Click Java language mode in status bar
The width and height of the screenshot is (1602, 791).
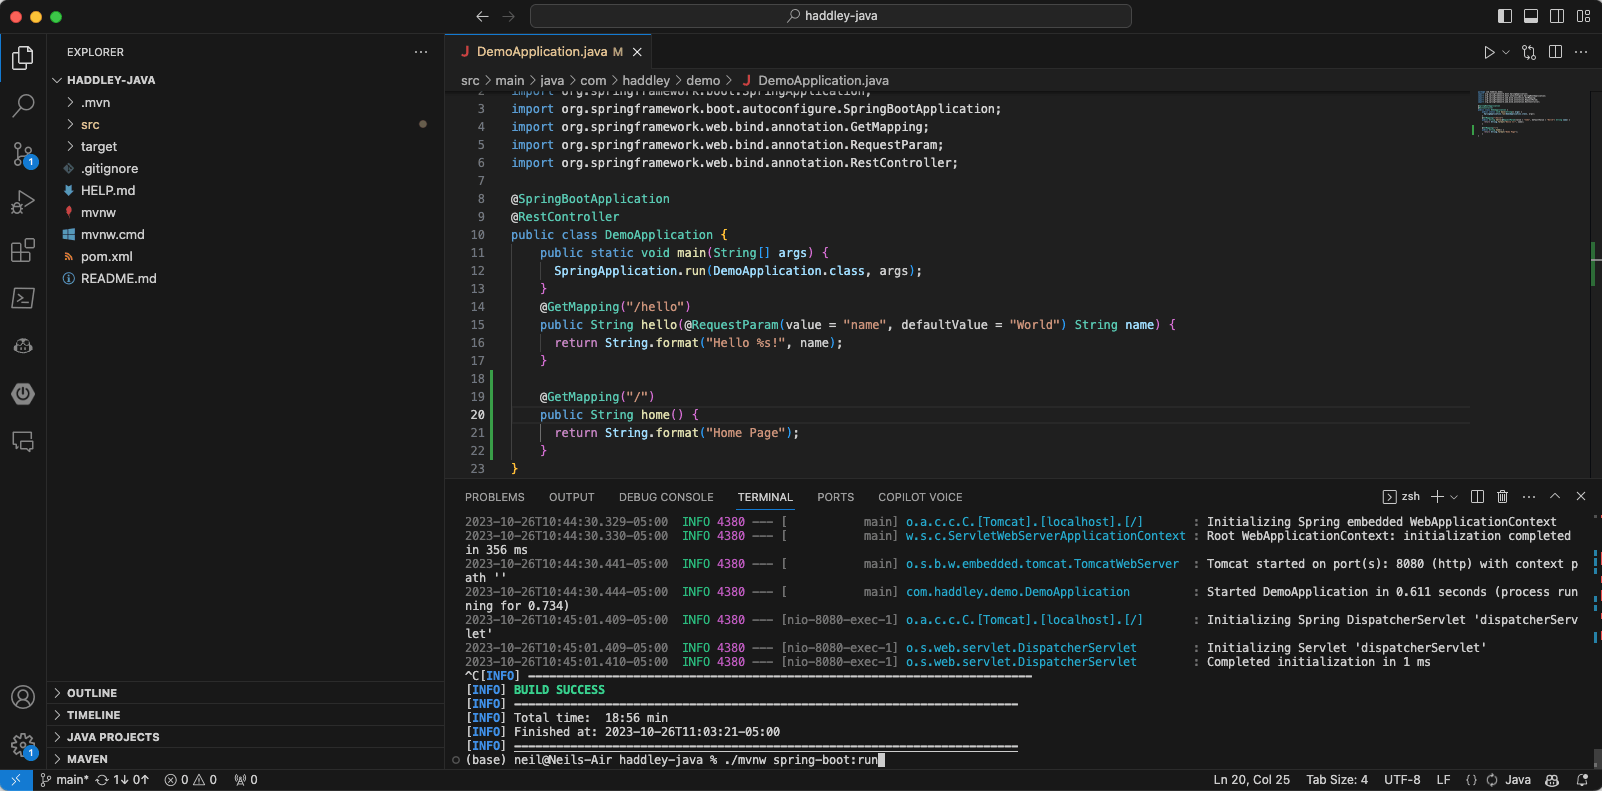pos(1517,780)
